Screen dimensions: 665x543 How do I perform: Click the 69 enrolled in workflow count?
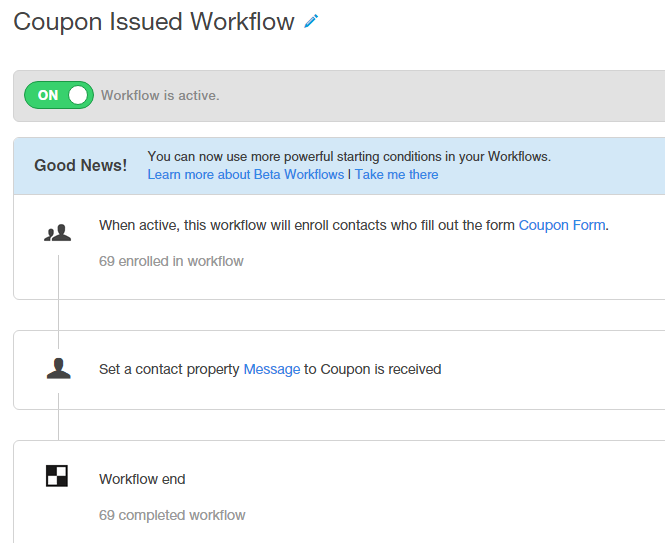click(x=171, y=261)
